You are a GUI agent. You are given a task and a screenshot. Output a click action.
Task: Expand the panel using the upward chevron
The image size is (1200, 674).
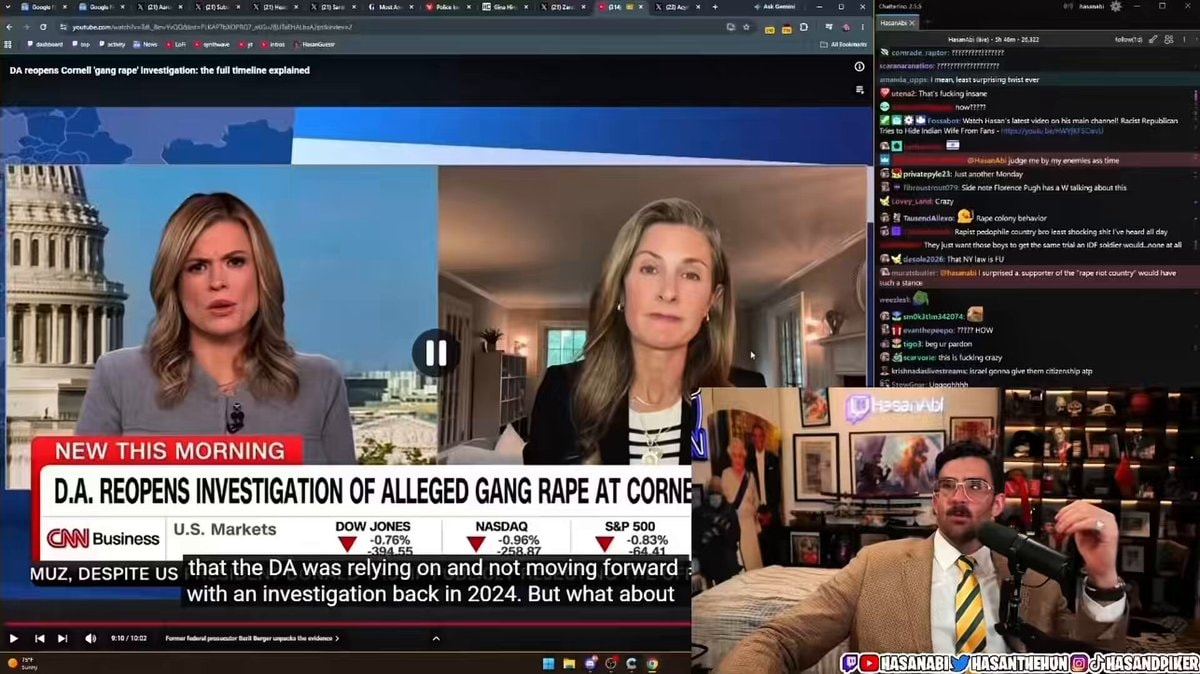coord(435,638)
